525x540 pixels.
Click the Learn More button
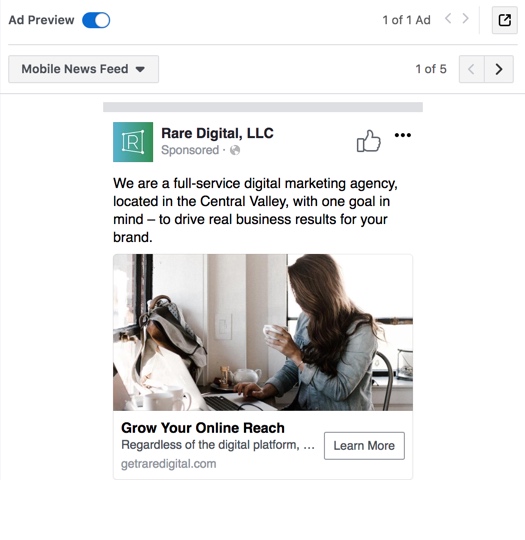tap(364, 446)
